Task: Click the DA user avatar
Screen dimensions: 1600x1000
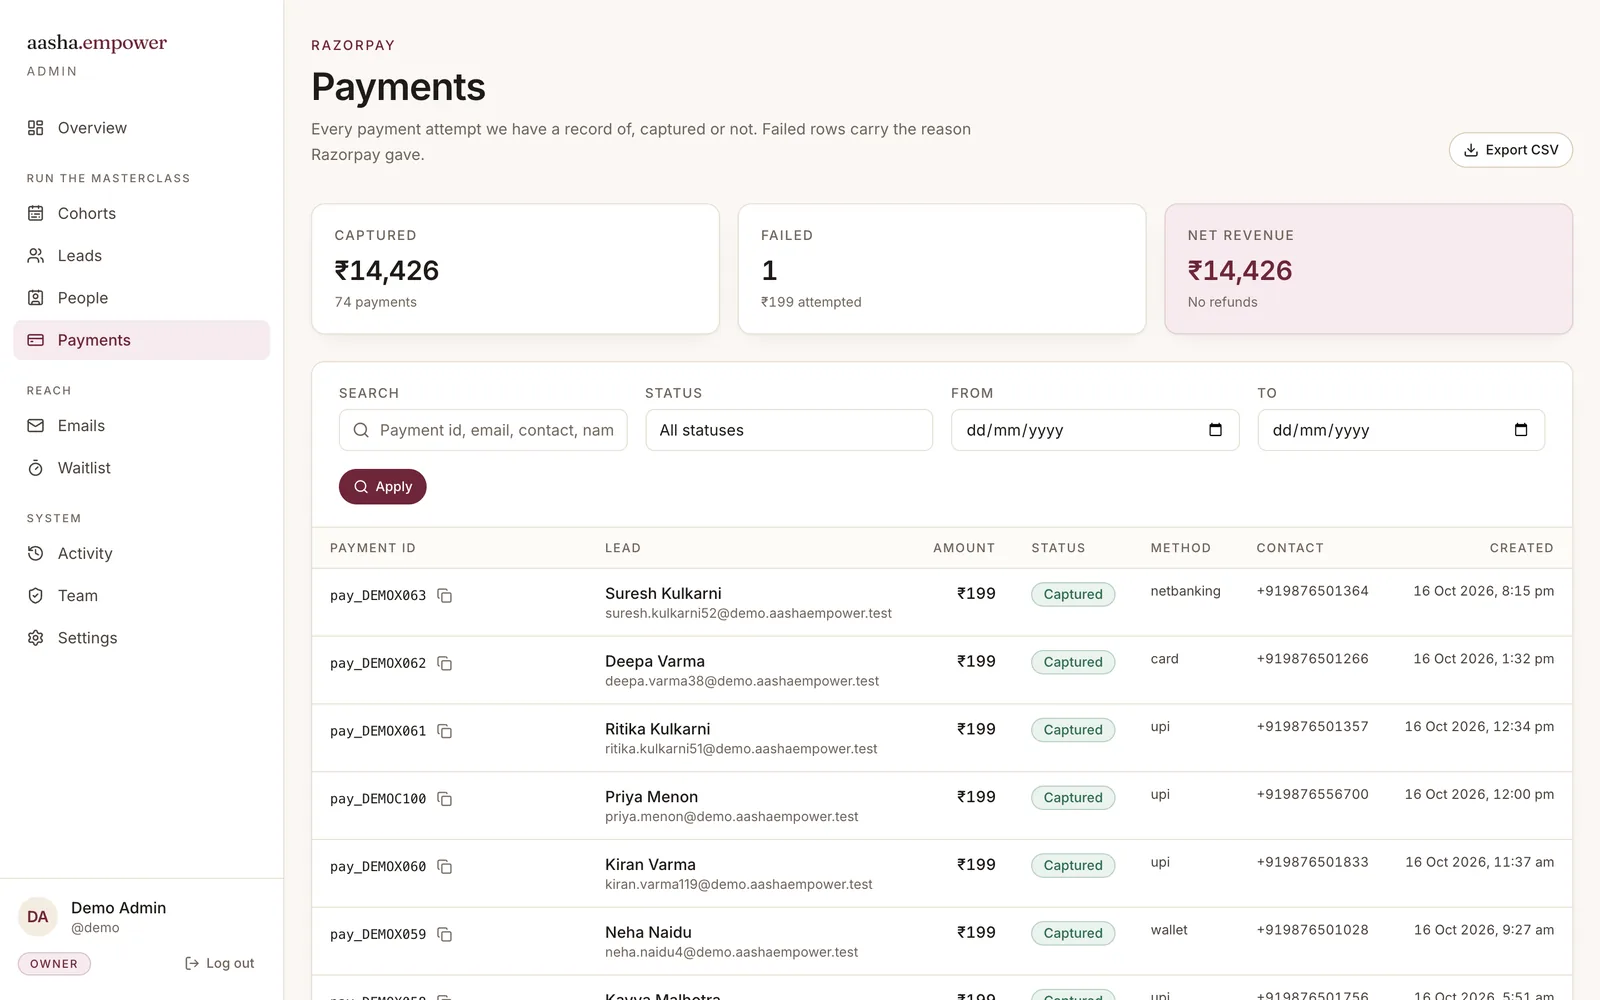Action: point(38,917)
